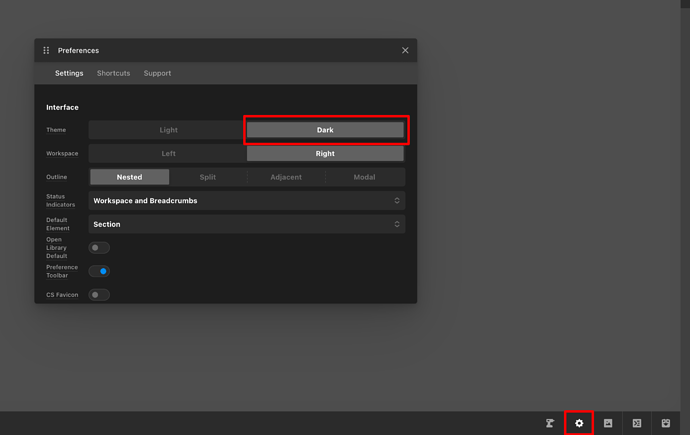Disable the Preference Toolbar switch

coord(99,271)
